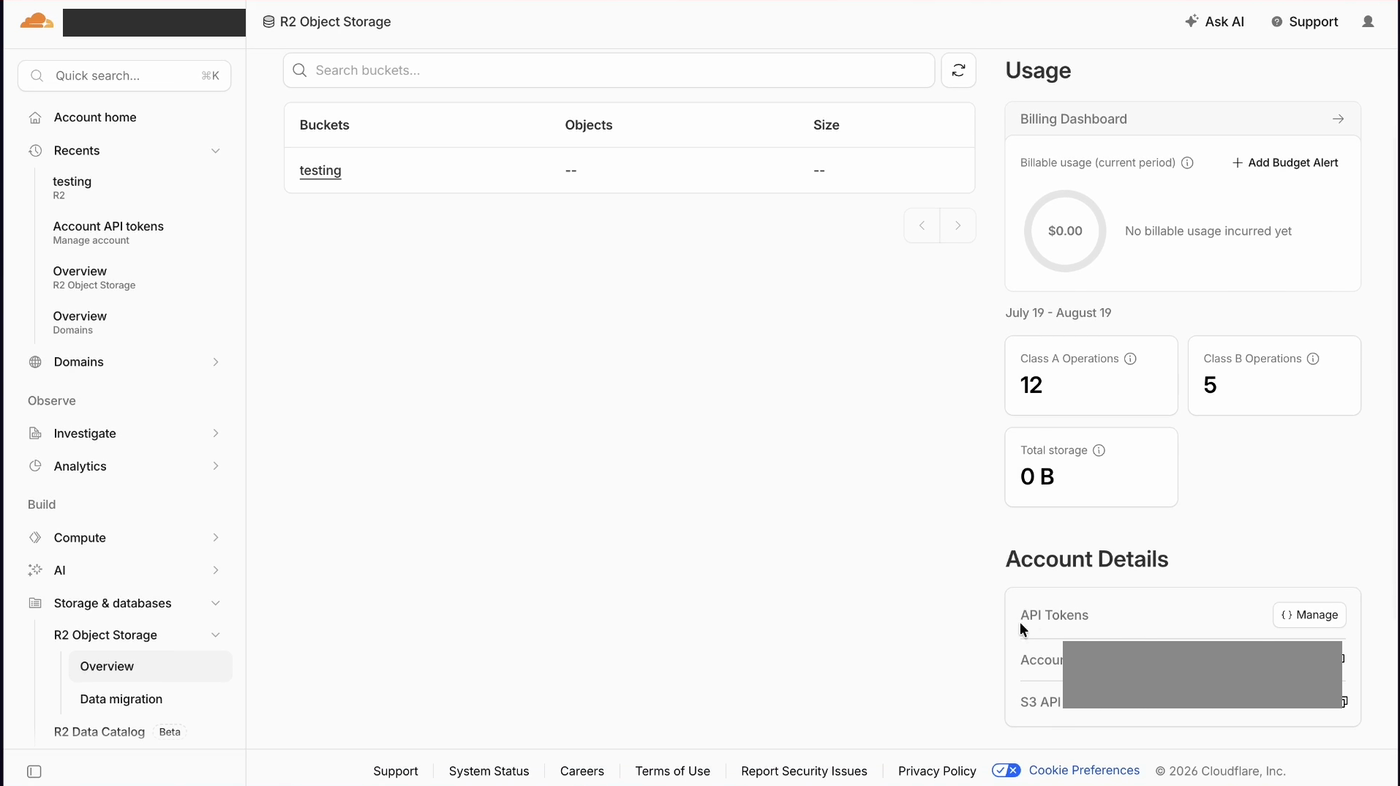Expand the AI section chevron
This screenshot has height=786, width=1400.
click(215, 570)
